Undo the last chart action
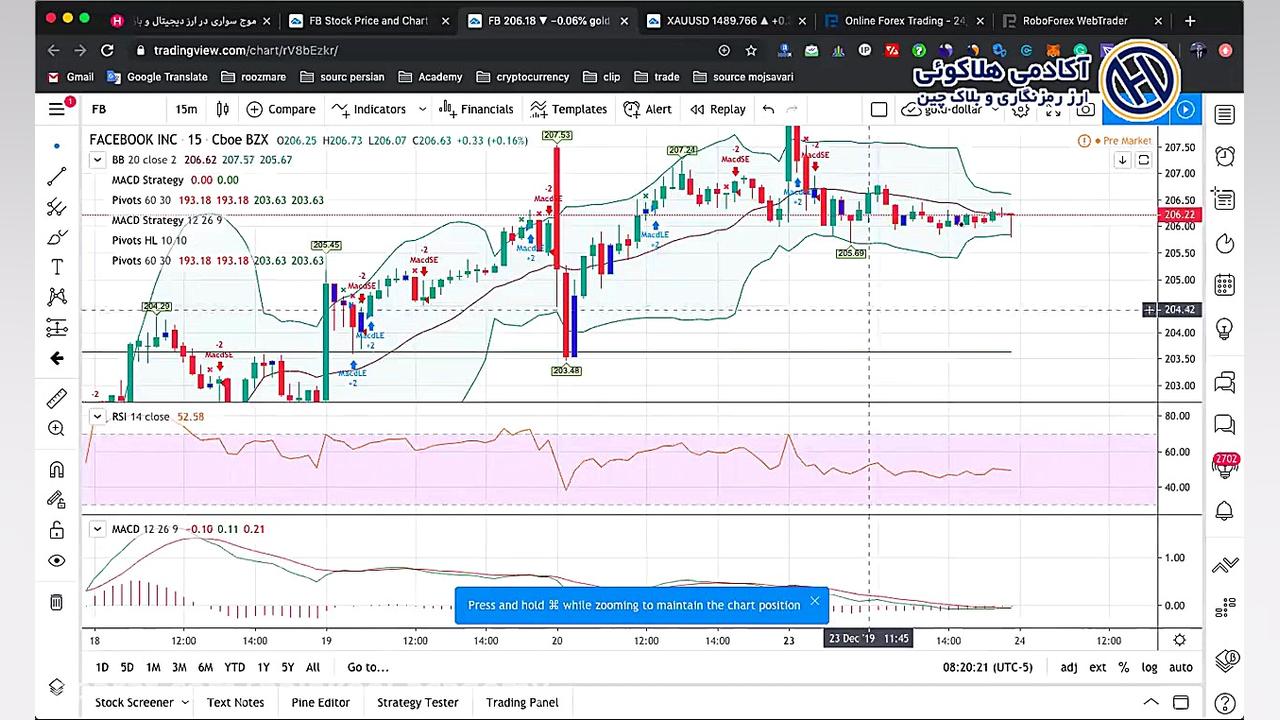Viewport: 1280px width, 720px height. tap(768, 109)
